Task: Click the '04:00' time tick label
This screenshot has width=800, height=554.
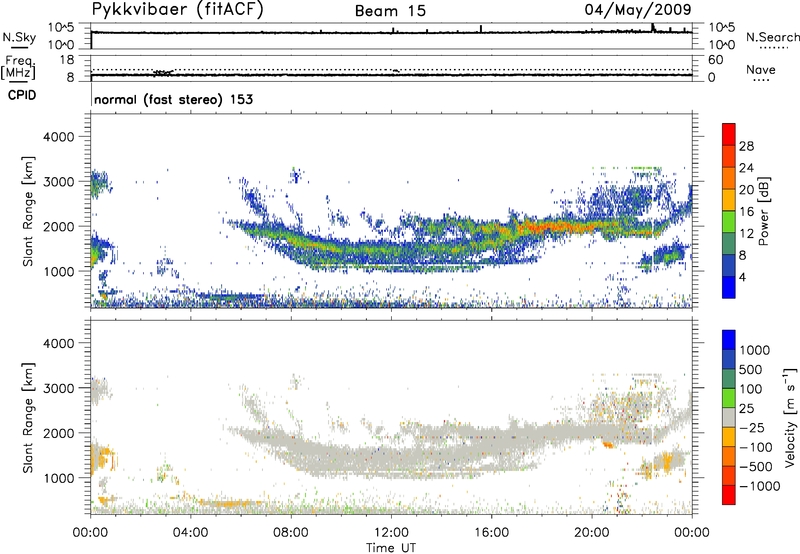Action: pyautogui.click(x=190, y=533)
